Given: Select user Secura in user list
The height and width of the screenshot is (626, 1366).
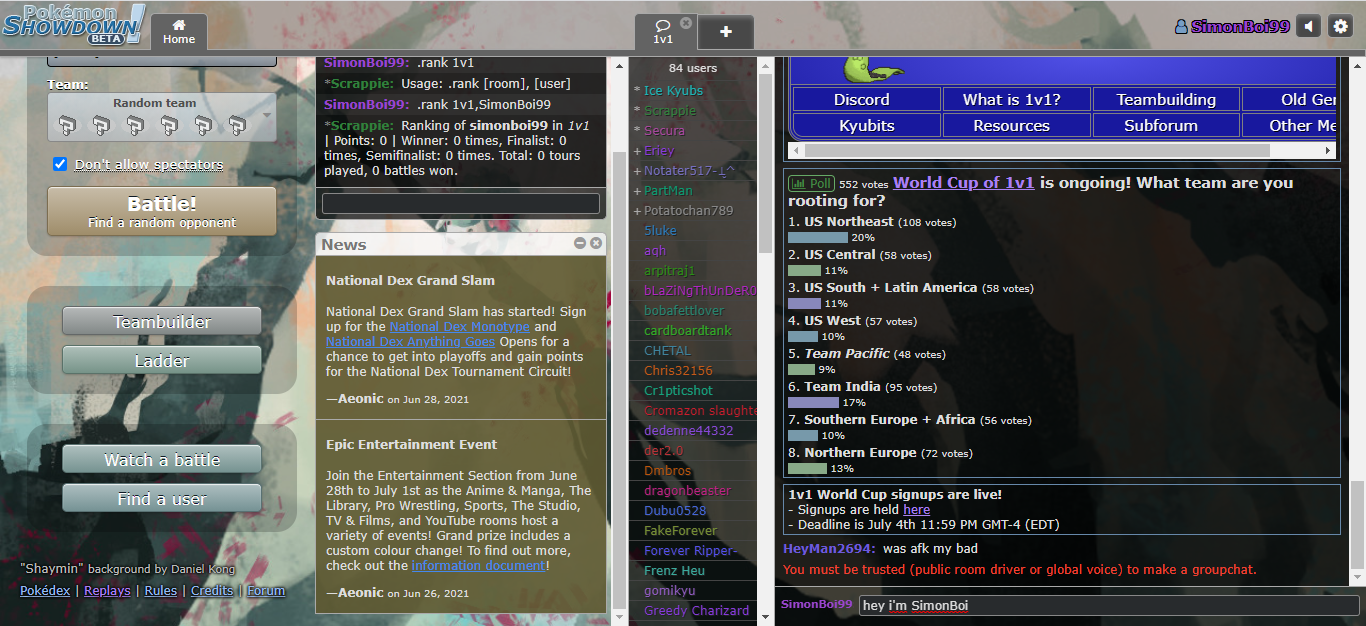Looking at the screenshot, I should 692,131.
